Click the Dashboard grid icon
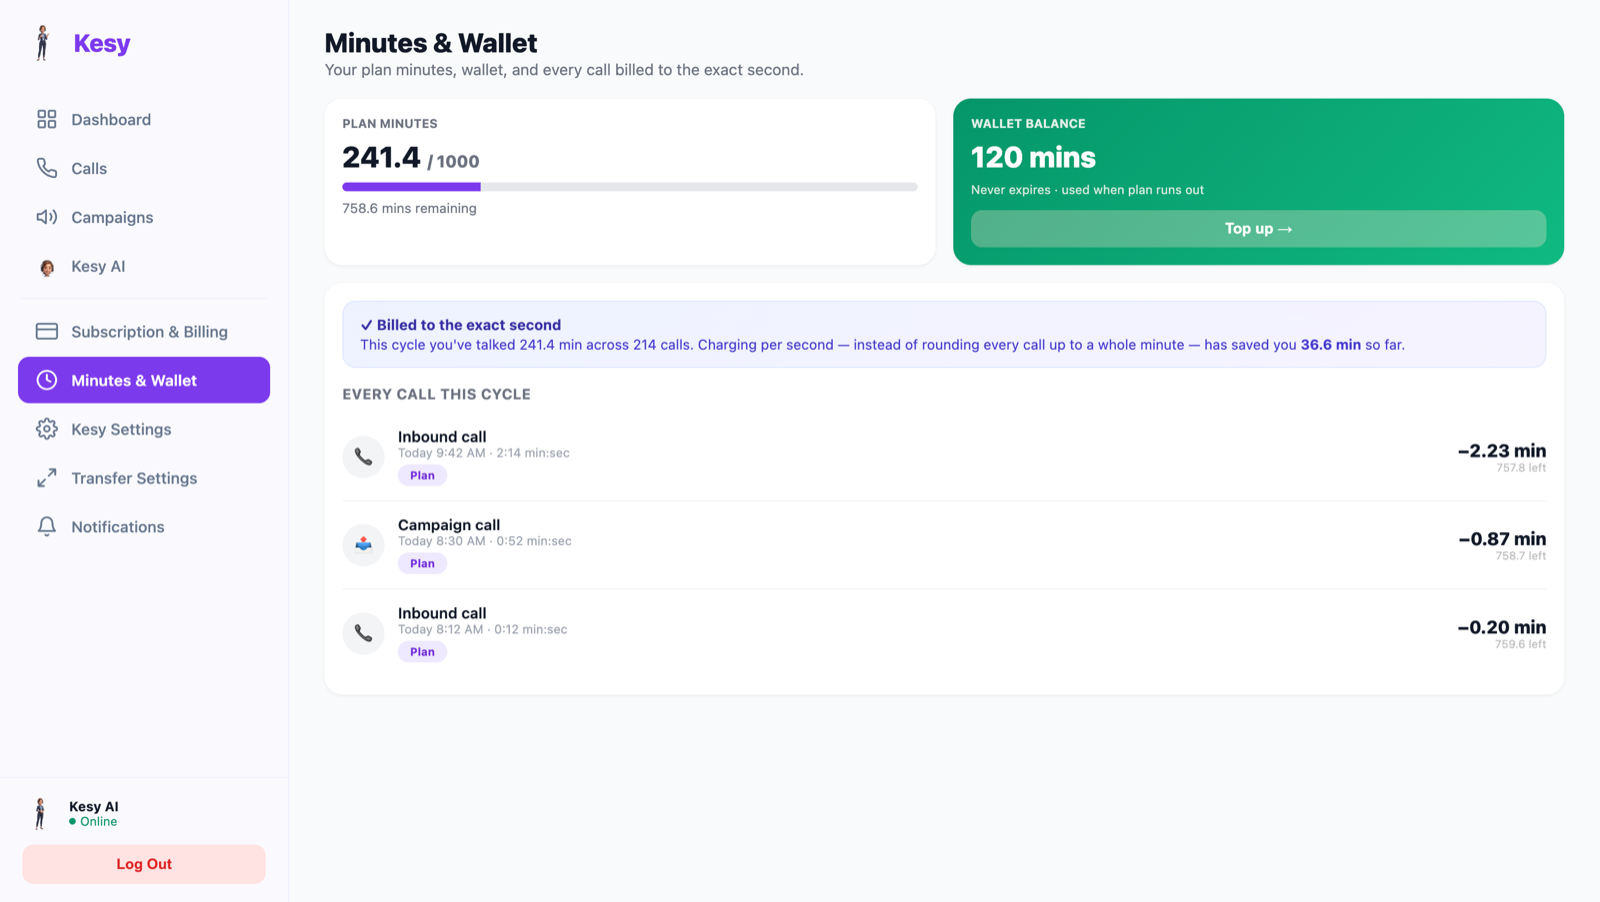The width and height of the screenshot is (1600, 902). [x=47, y=119]
